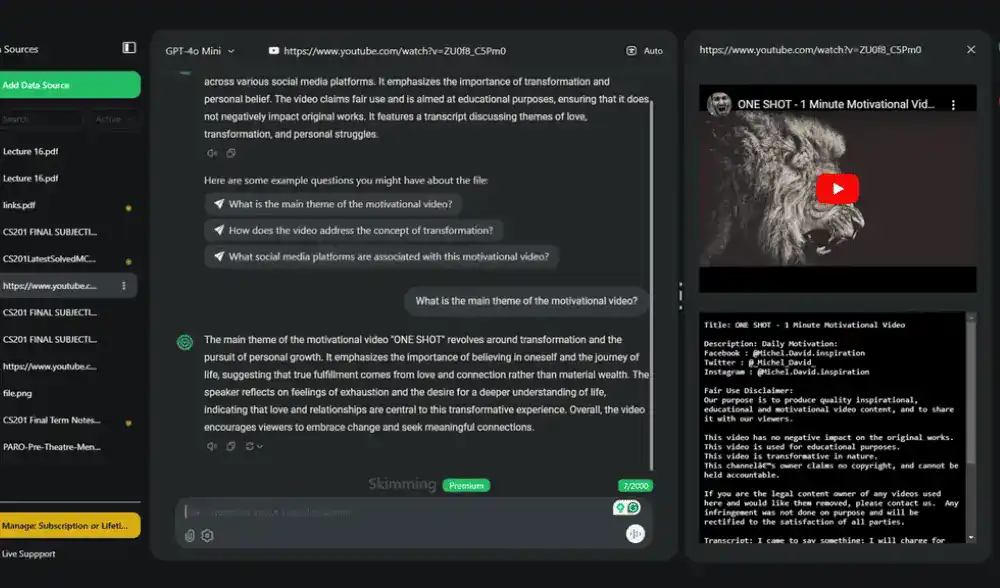Ask how the video addresses transformation
Screen dimensions: 1000x588
coord(353,230)
